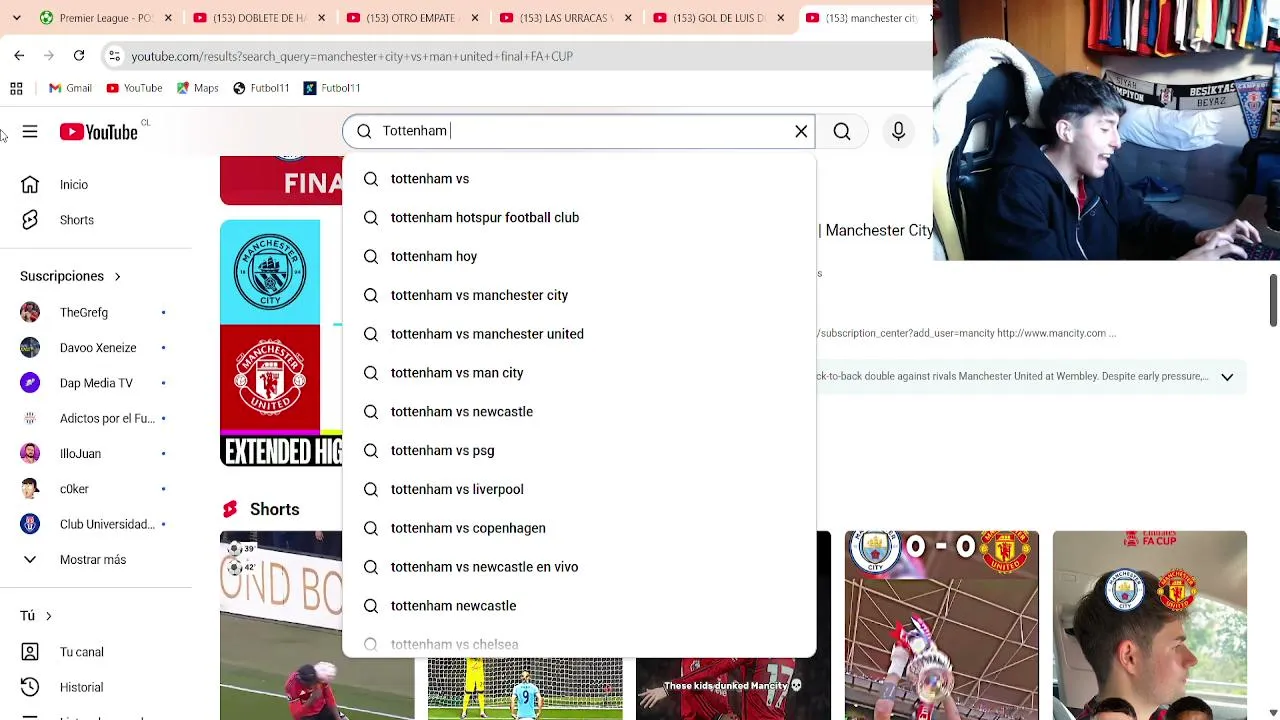The image size is (1280, 720).
Task: View site information icon in address bar
Action: click(x=114, y=56)
